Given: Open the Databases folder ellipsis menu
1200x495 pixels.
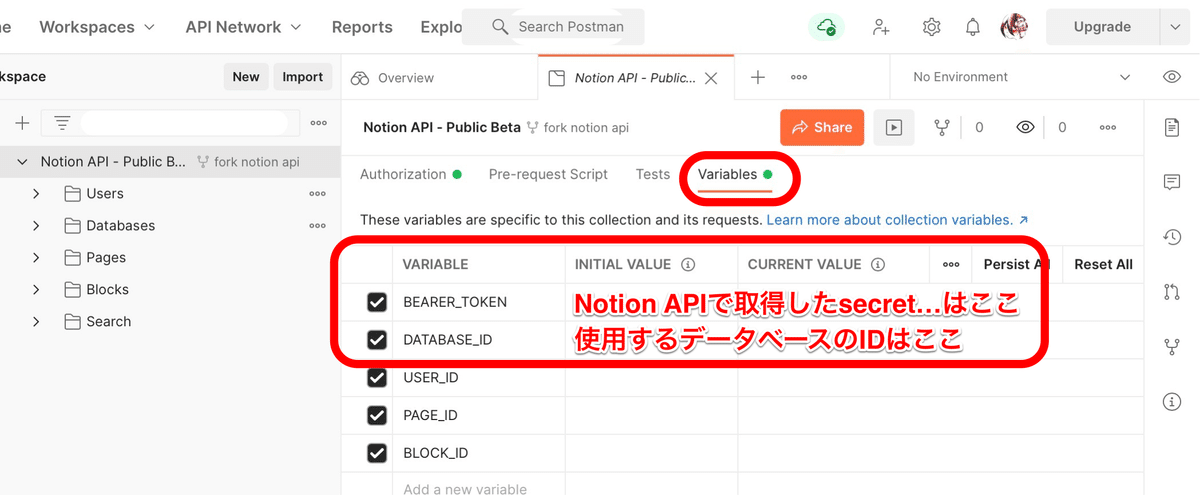Looking at the screenshot, I should pyautogui.click(x=317, y=225).
